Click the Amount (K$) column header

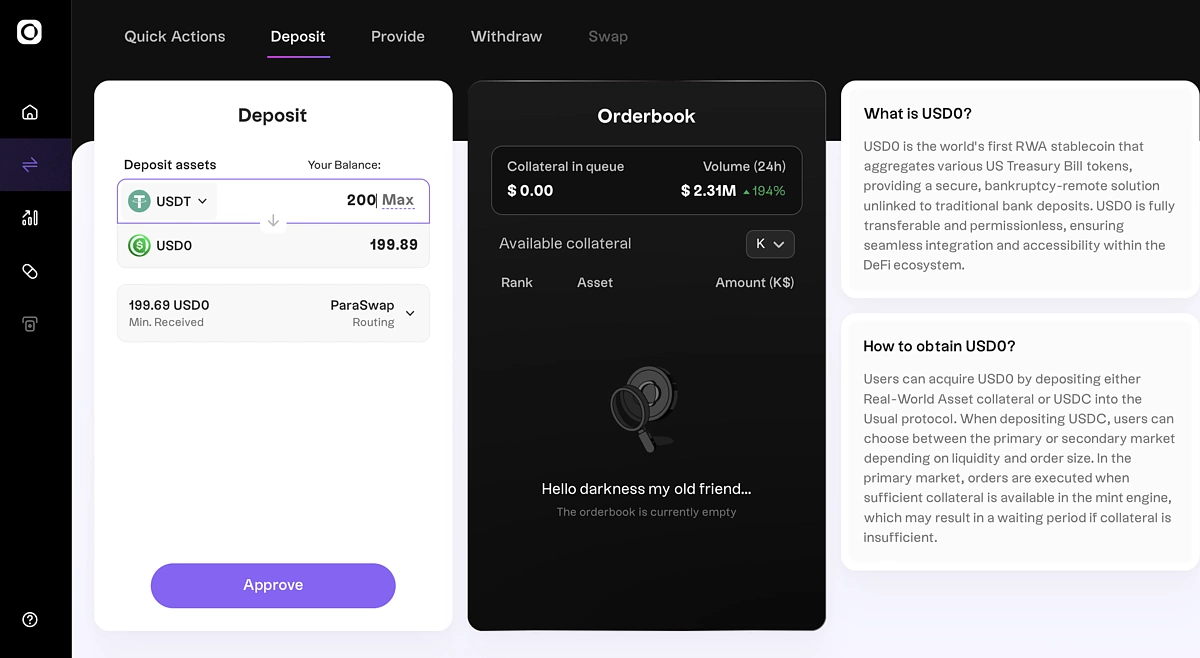[754, 283]
